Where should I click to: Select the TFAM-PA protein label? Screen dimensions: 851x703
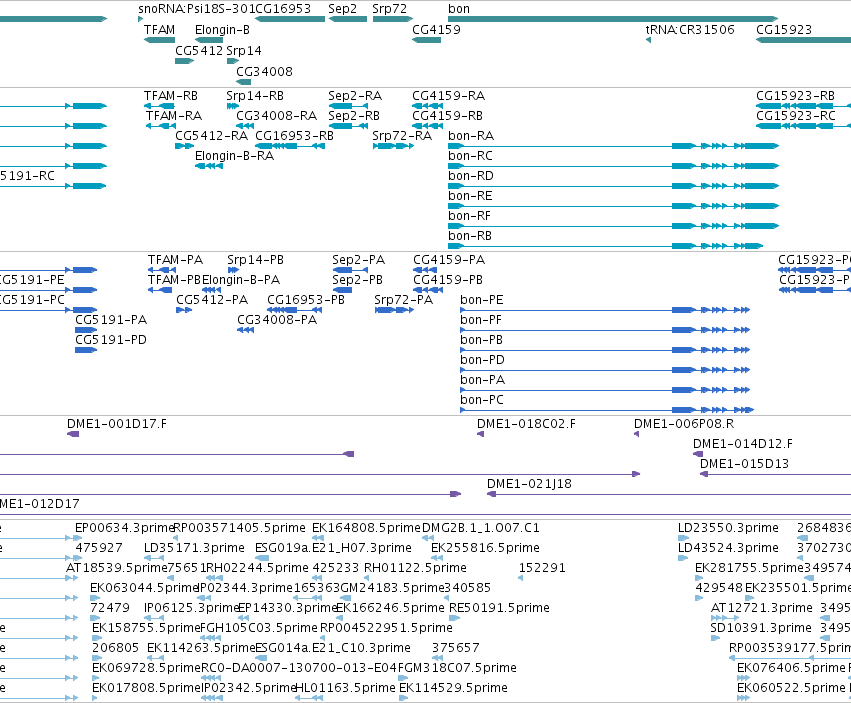point(175,261)
